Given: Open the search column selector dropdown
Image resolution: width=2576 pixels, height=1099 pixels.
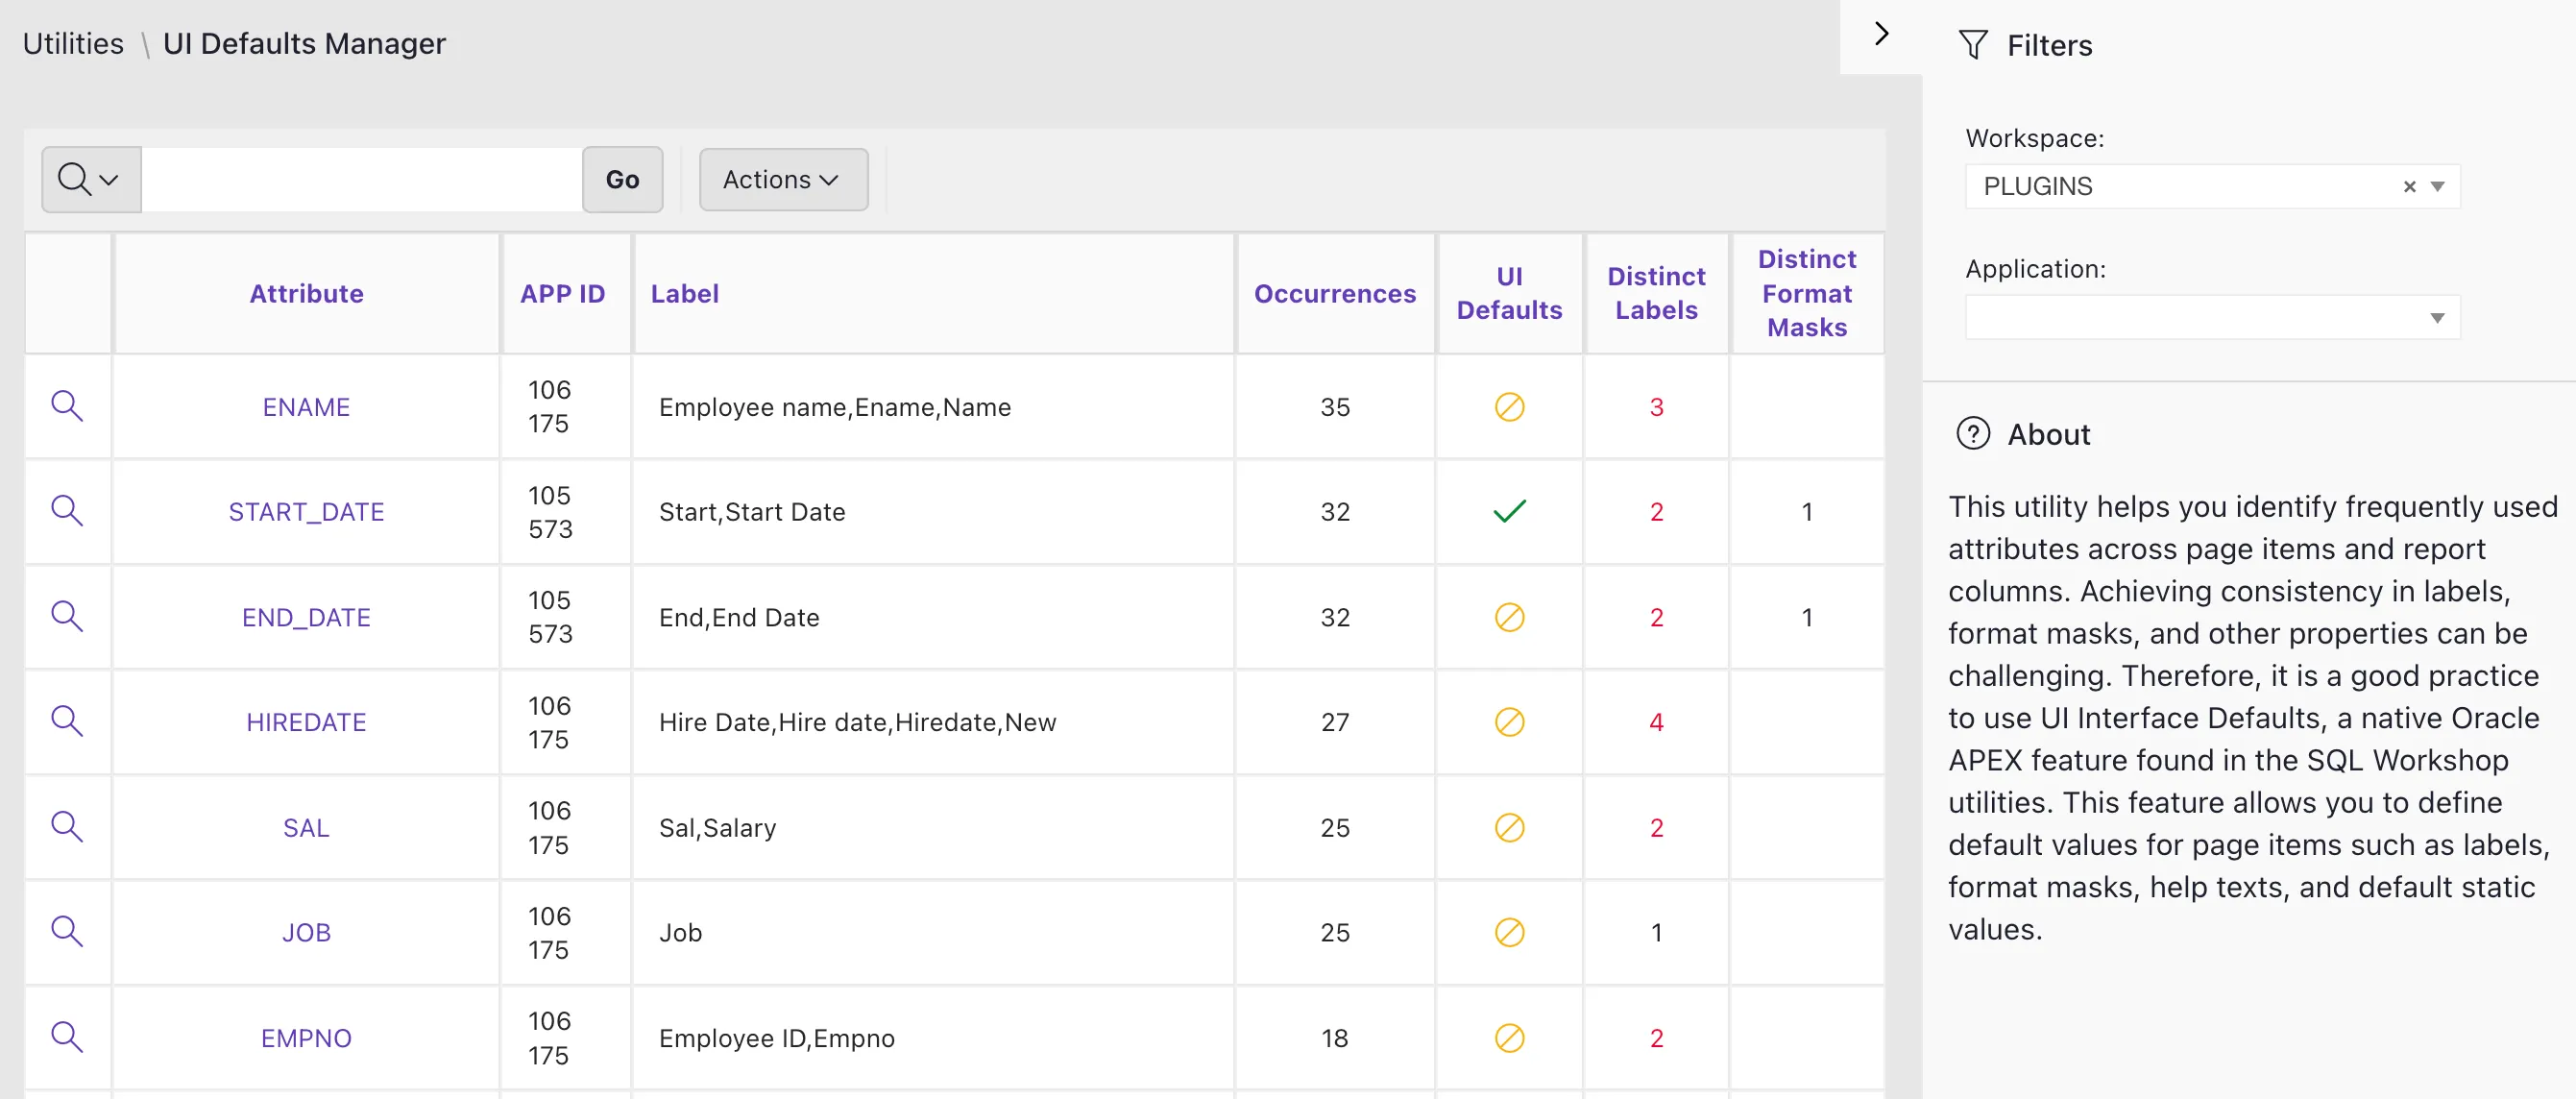Looking at the screenshot, I should pos(90,179).
